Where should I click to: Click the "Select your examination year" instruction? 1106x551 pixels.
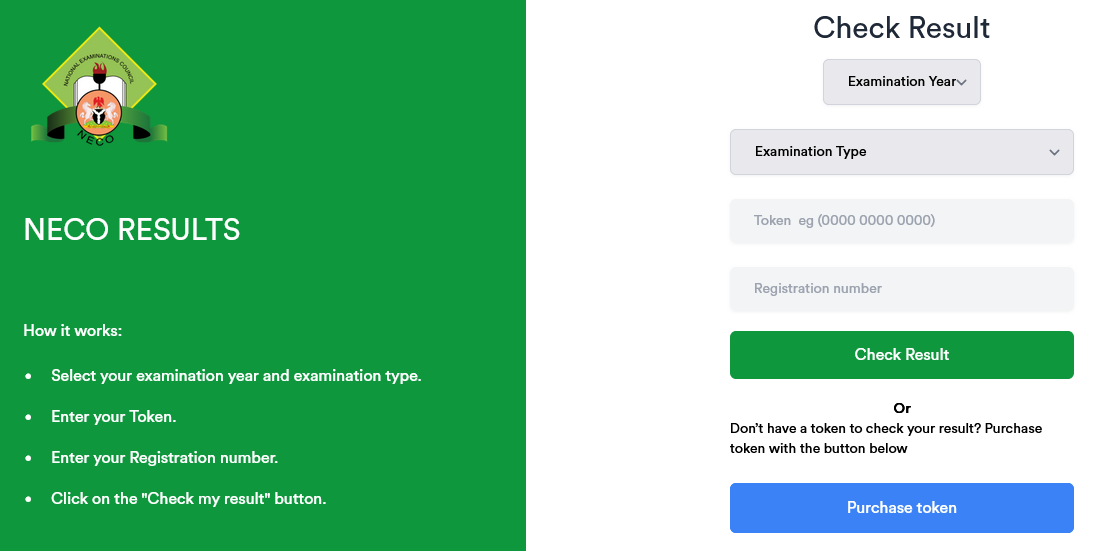[236, 376]
